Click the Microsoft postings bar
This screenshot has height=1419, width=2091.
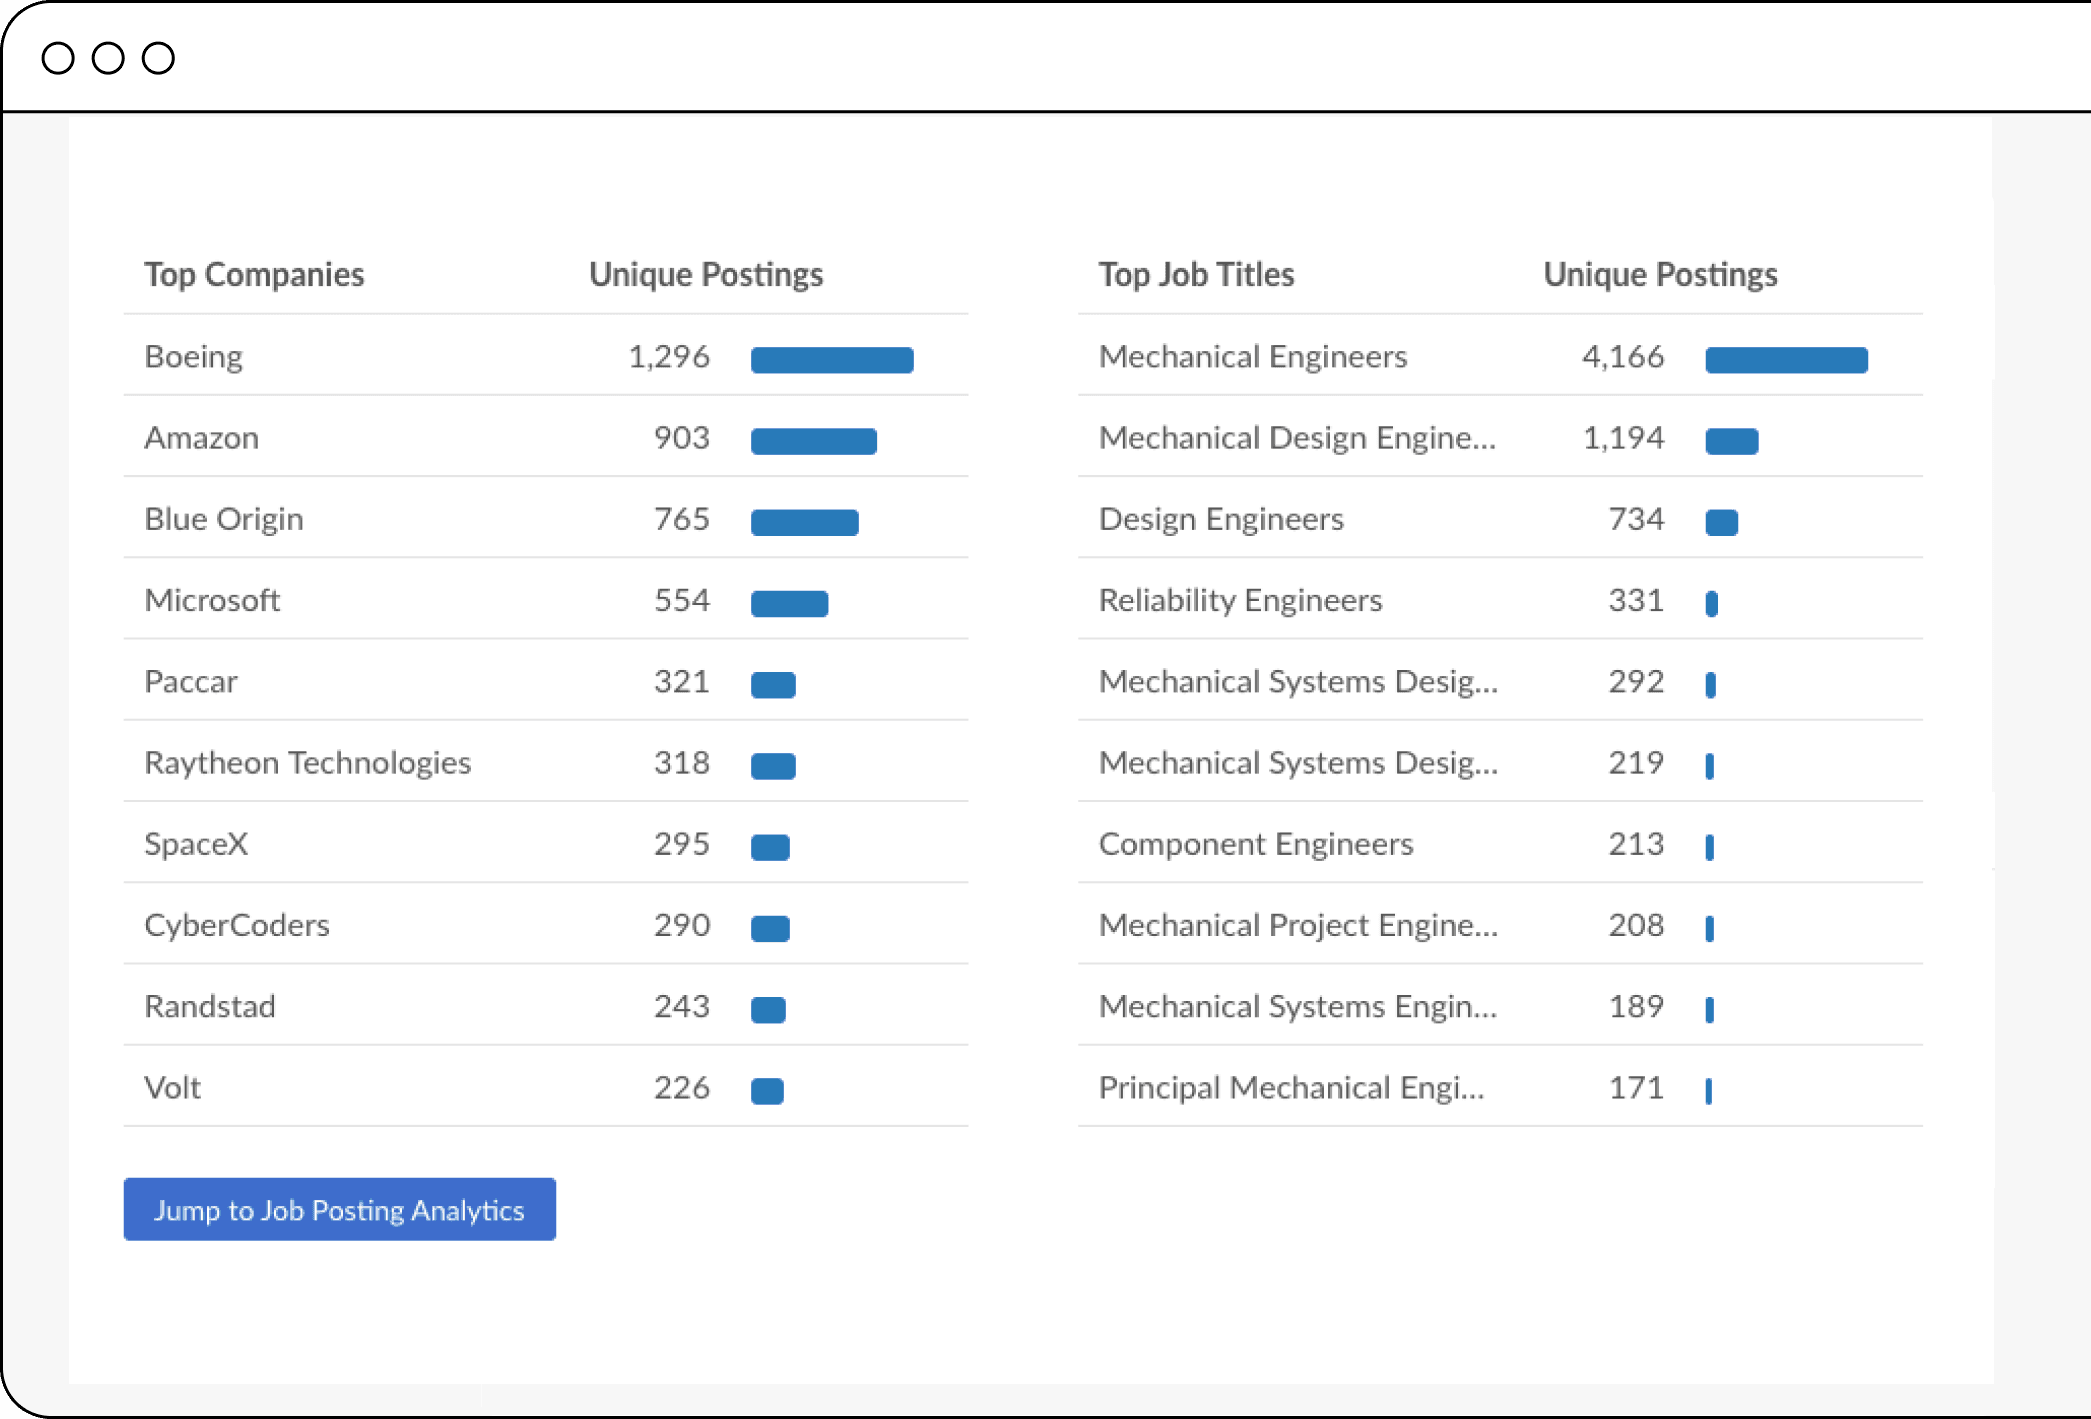(790, 604)
